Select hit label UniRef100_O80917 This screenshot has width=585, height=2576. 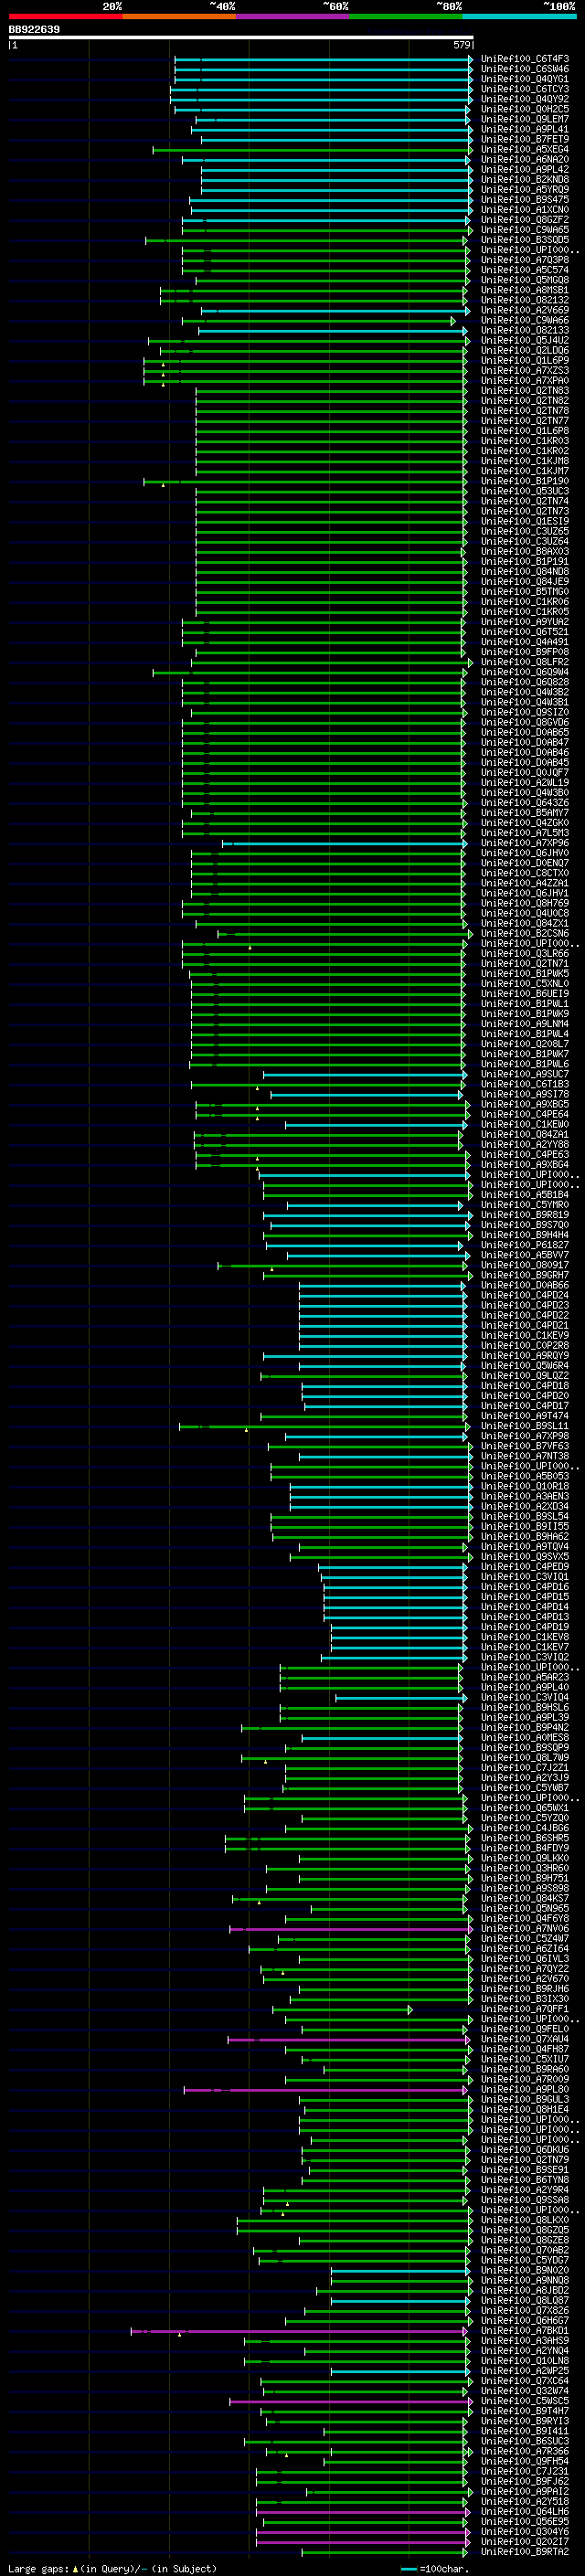coord(525,1265)
